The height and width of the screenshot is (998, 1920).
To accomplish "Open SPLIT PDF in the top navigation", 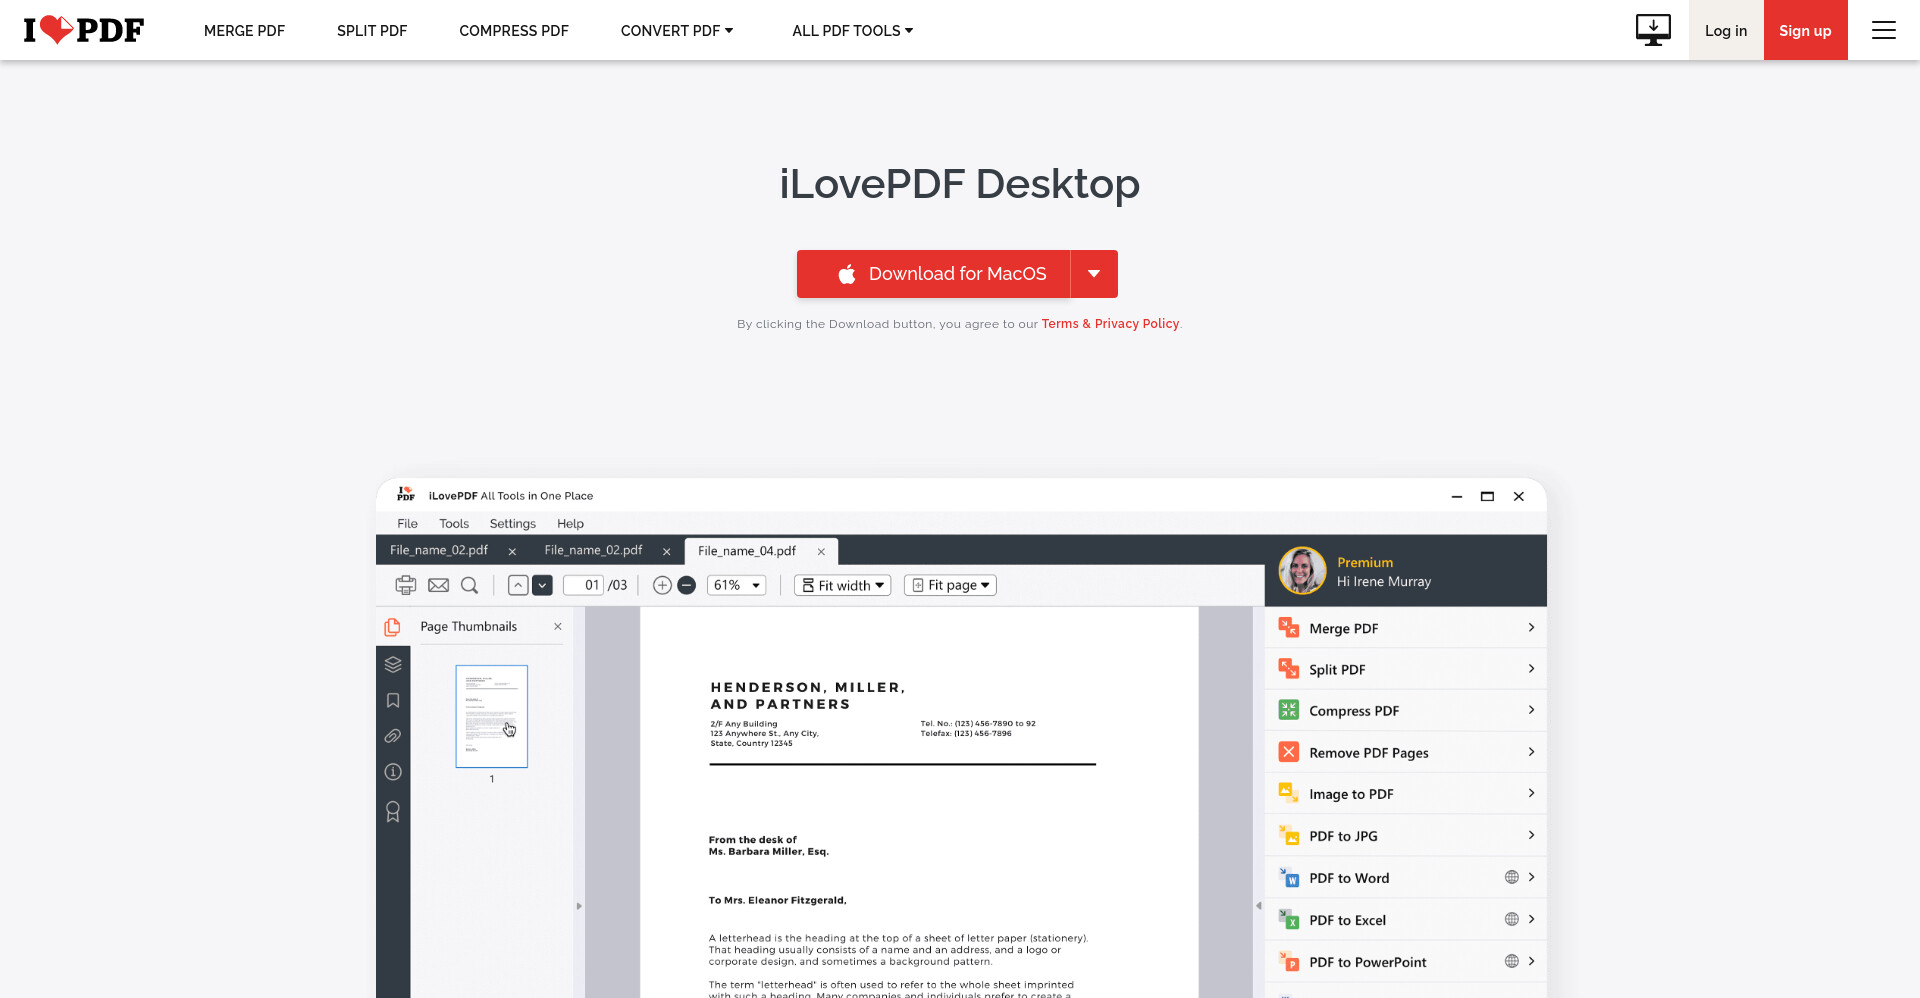I will tap(372, 31).
